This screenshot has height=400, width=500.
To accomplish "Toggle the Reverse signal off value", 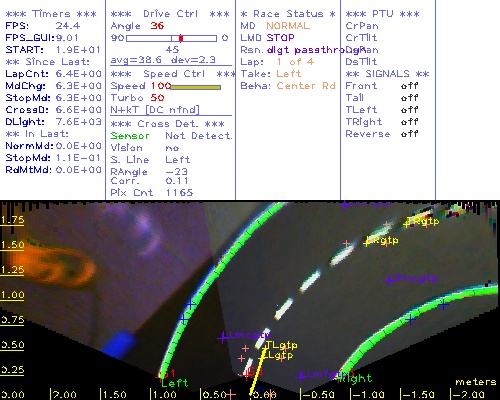I will click(410, 134).
